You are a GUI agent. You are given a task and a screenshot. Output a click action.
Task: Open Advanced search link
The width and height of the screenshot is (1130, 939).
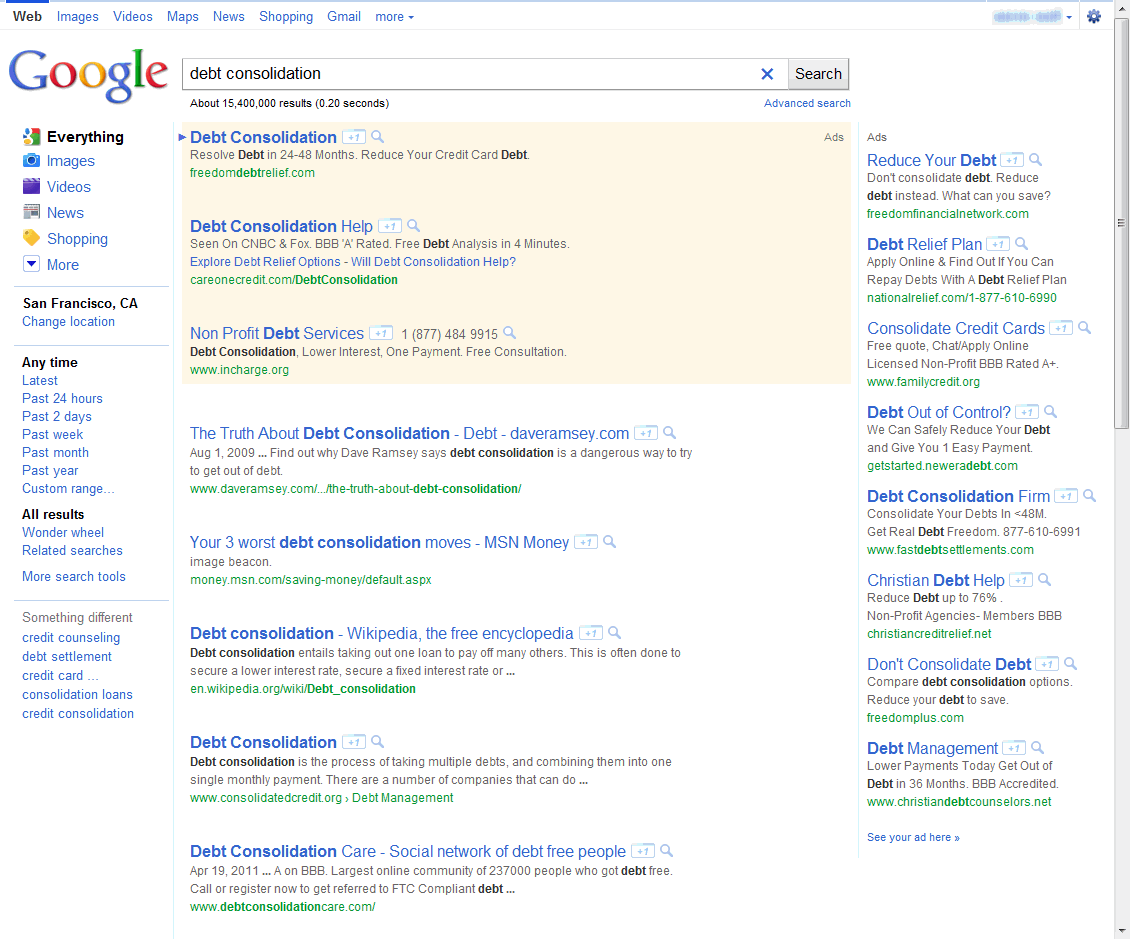[807, 103]
